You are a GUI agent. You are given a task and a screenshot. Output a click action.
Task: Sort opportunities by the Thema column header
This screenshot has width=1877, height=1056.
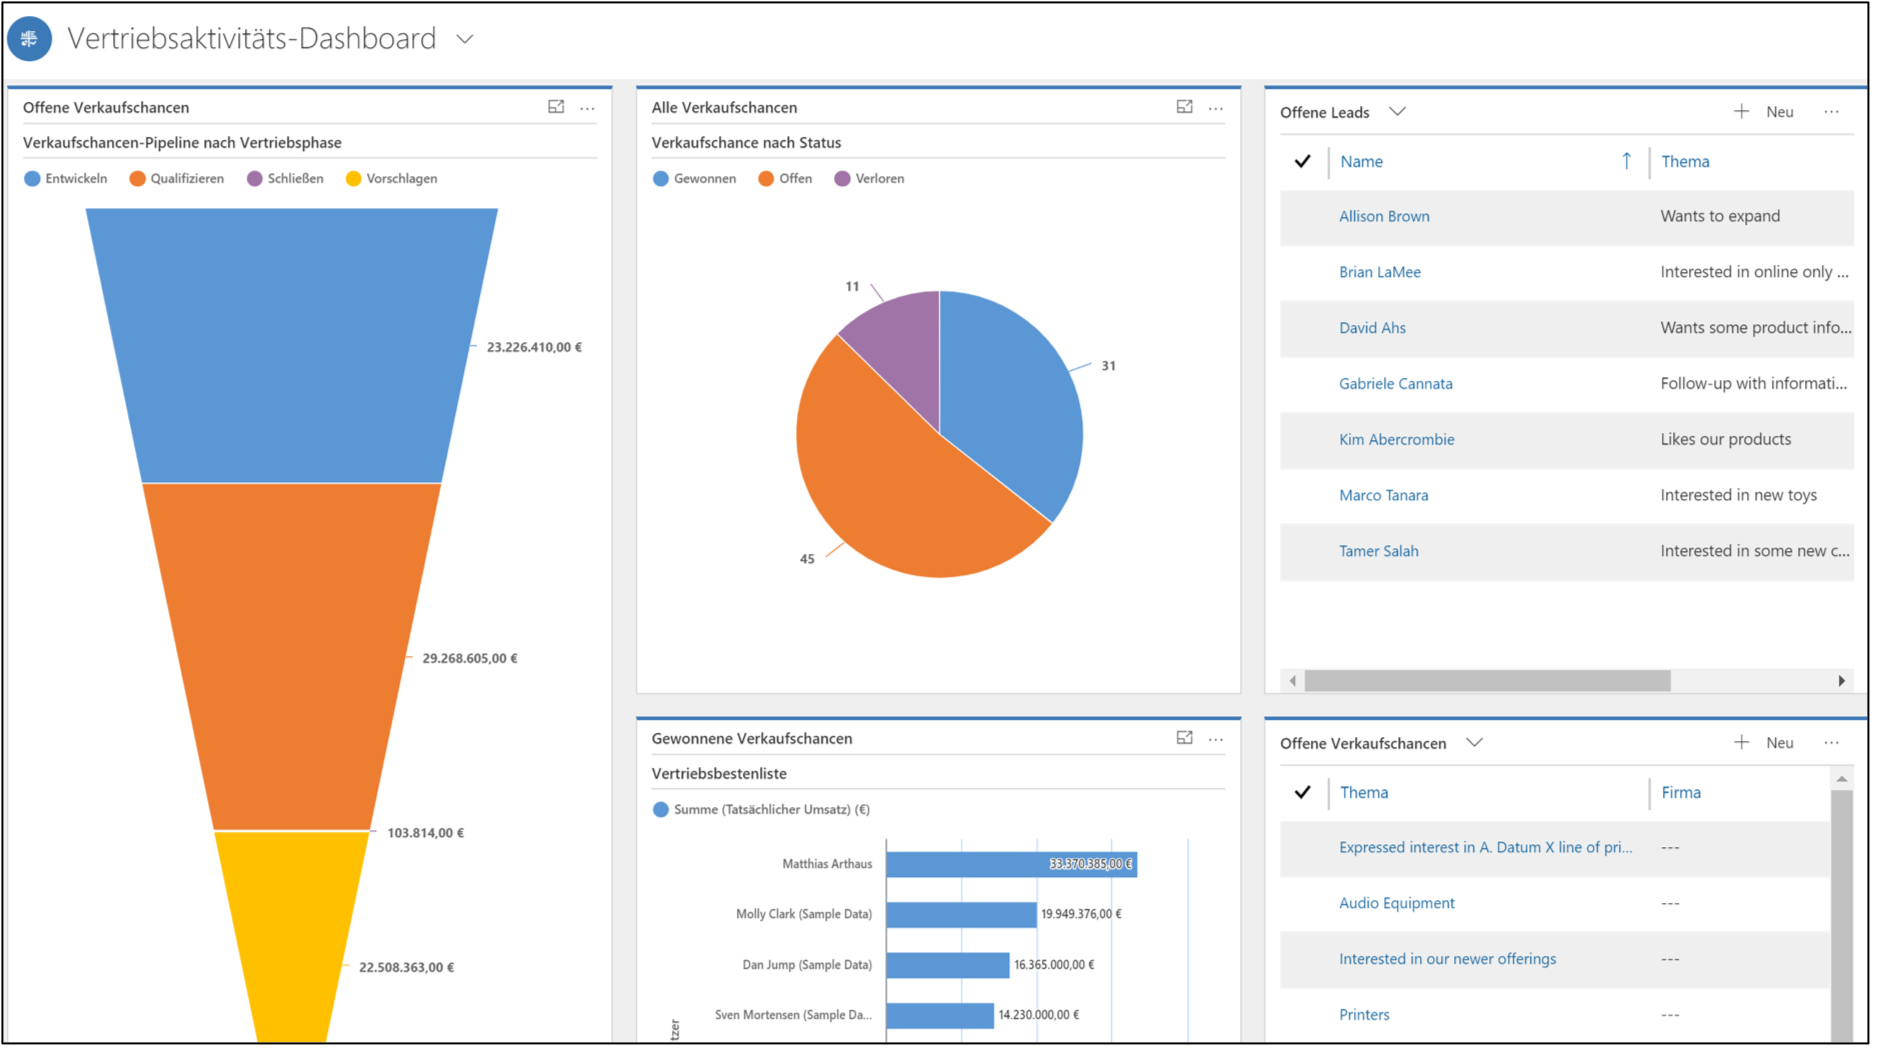tap(1364, 792)
